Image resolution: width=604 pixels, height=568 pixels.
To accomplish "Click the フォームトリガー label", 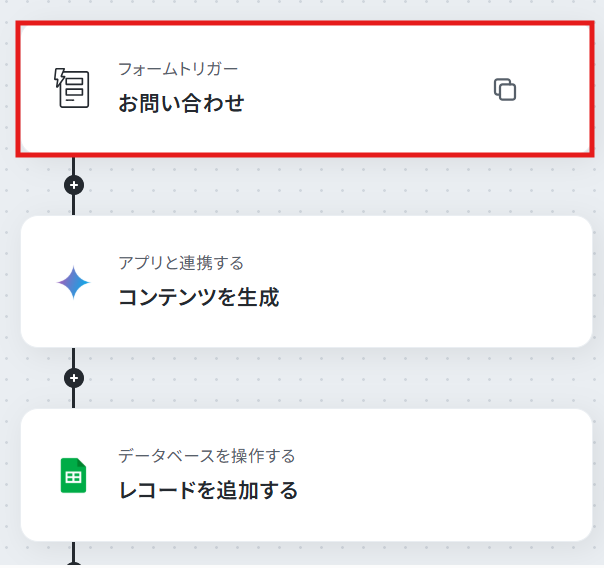I will click(178, 69).
